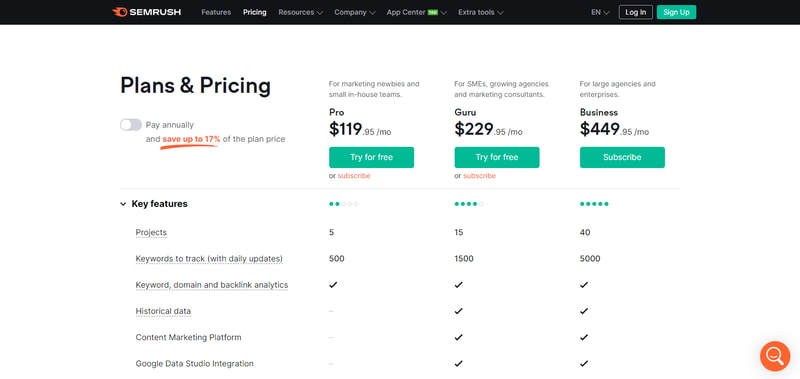The height and width of the screenshot is (379, 800).
Task: Collapse the Key features section
Action: click(123, 204)
